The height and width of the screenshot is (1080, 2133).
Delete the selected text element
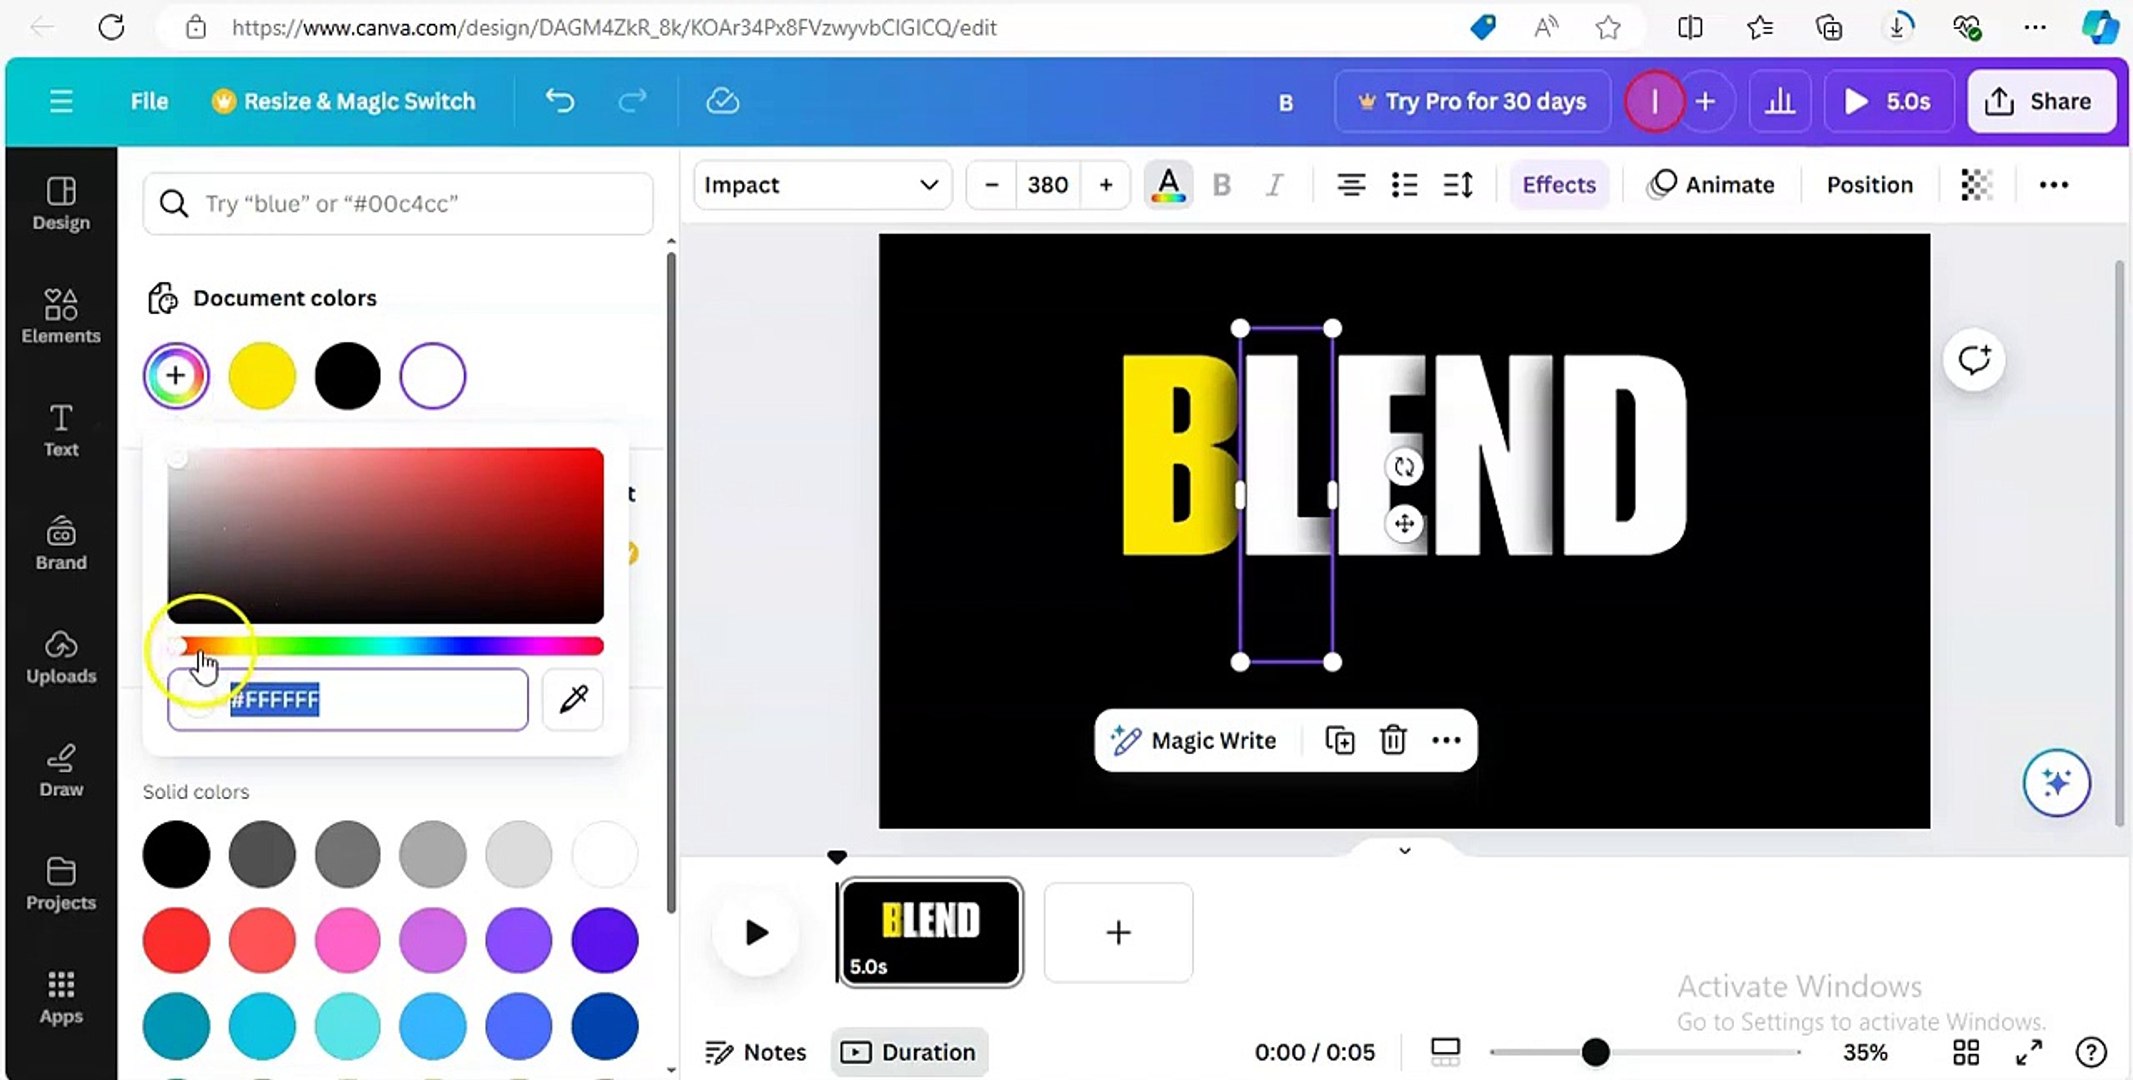(1393, 740)
